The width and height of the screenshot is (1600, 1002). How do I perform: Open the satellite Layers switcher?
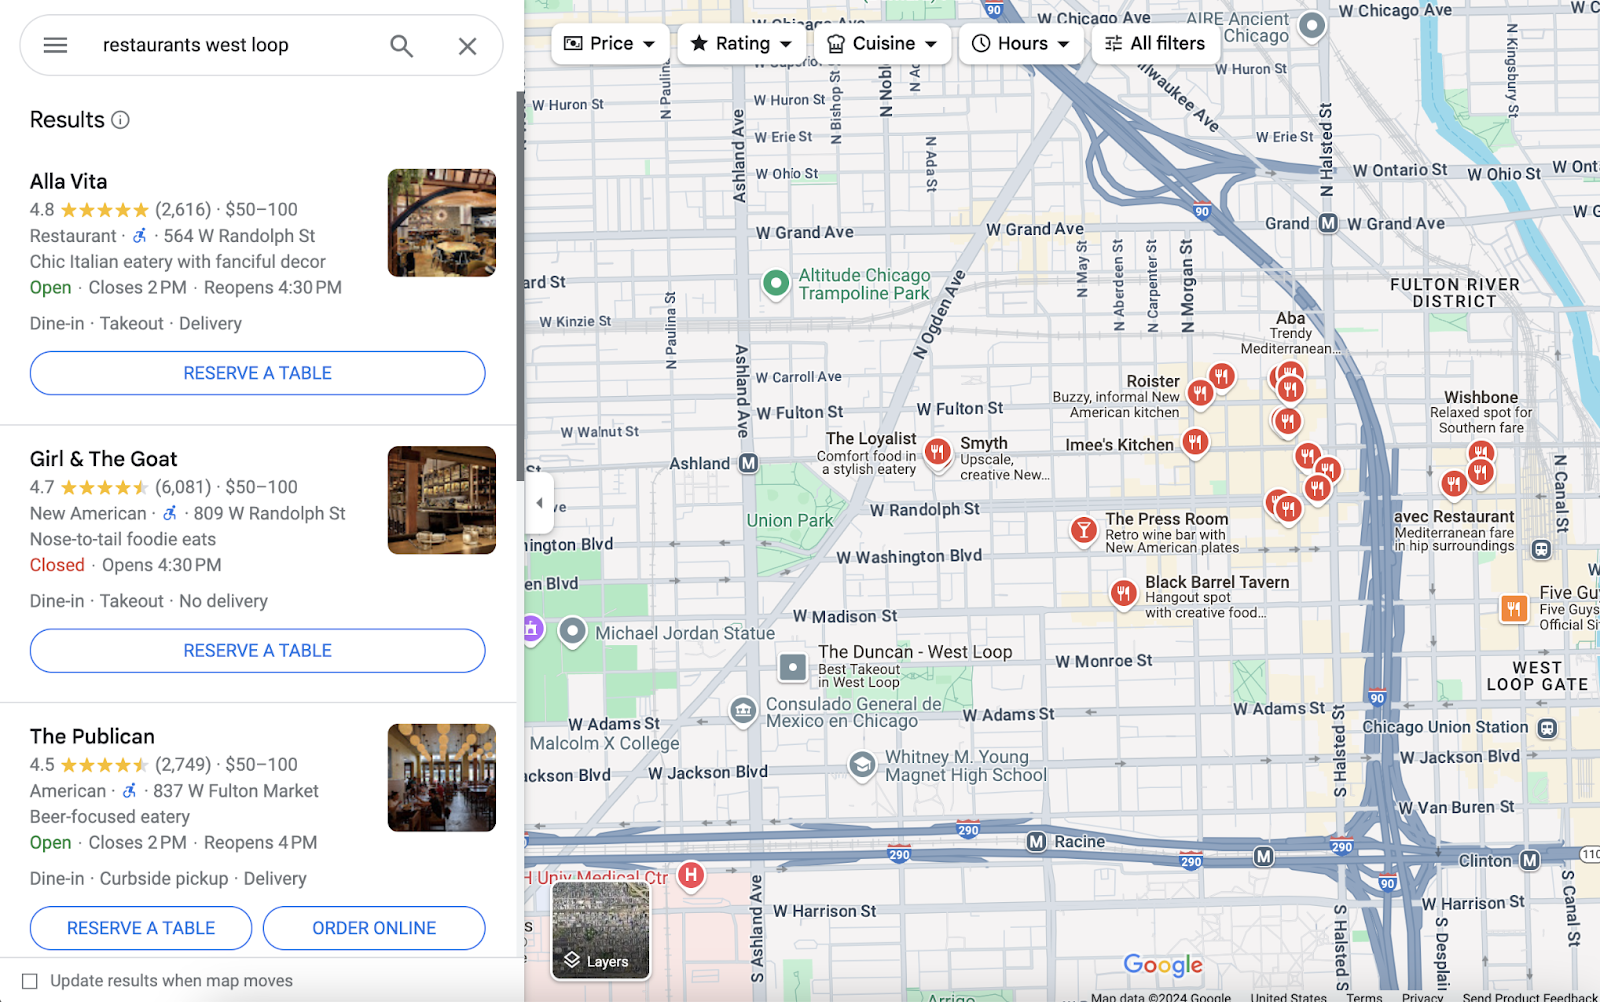point(600,931)
